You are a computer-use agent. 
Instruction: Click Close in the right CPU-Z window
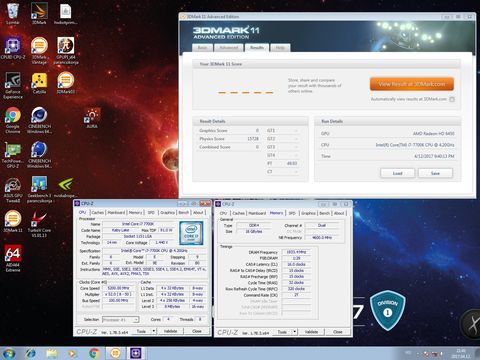pos(338,332)
